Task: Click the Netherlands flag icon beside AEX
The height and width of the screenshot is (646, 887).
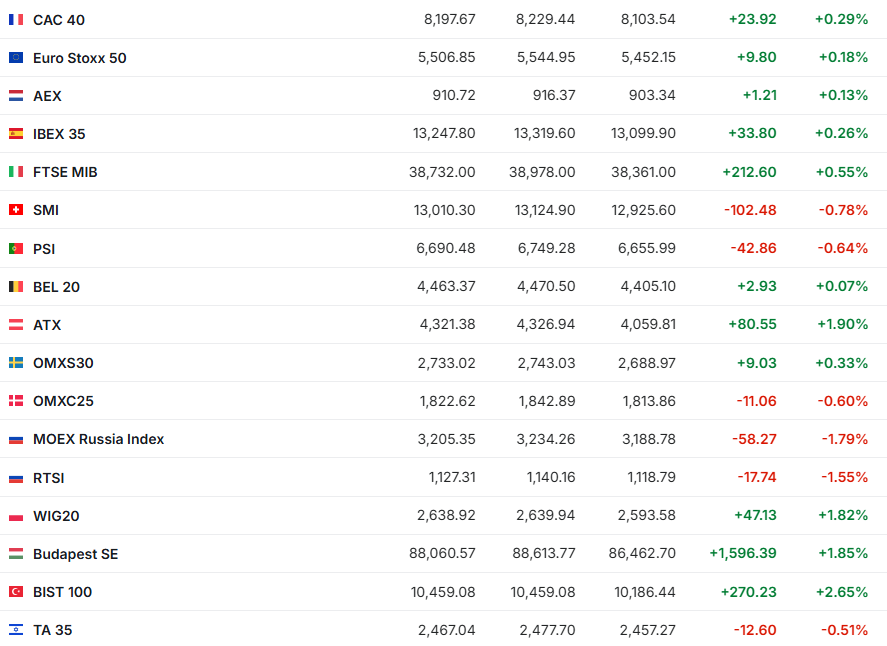Action: 16,96
